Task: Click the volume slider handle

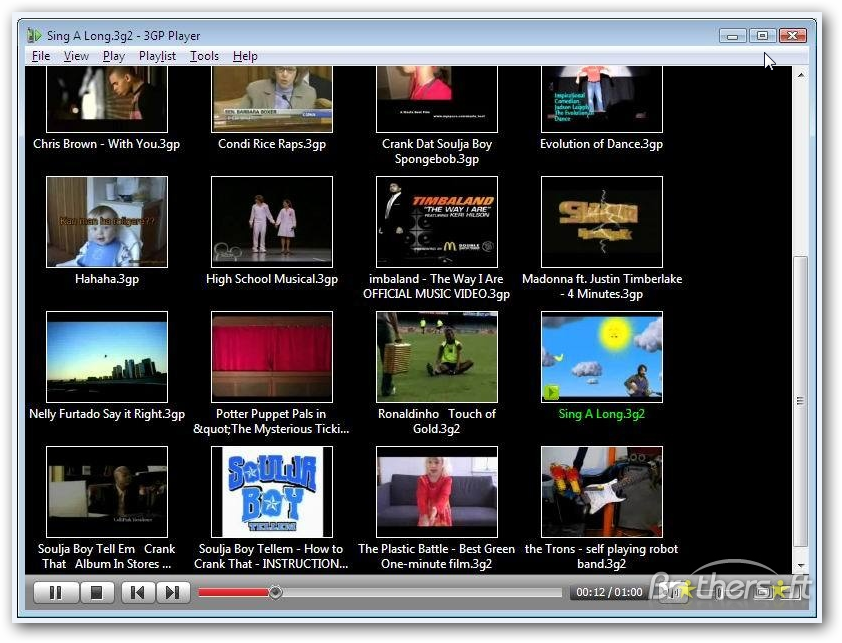Action: tap(720, 593)
